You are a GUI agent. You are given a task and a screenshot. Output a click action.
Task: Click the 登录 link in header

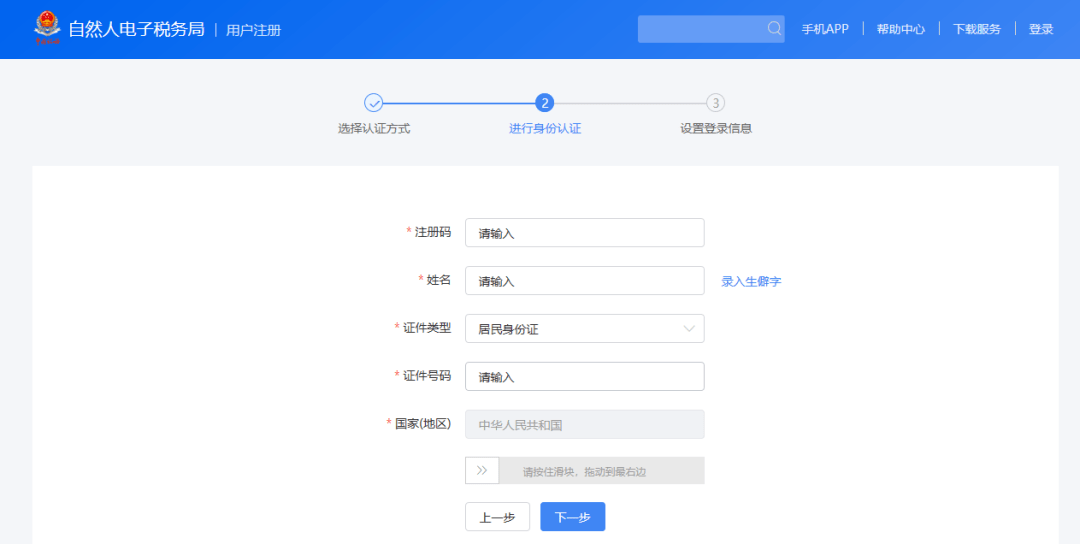tap(1041, 29)
